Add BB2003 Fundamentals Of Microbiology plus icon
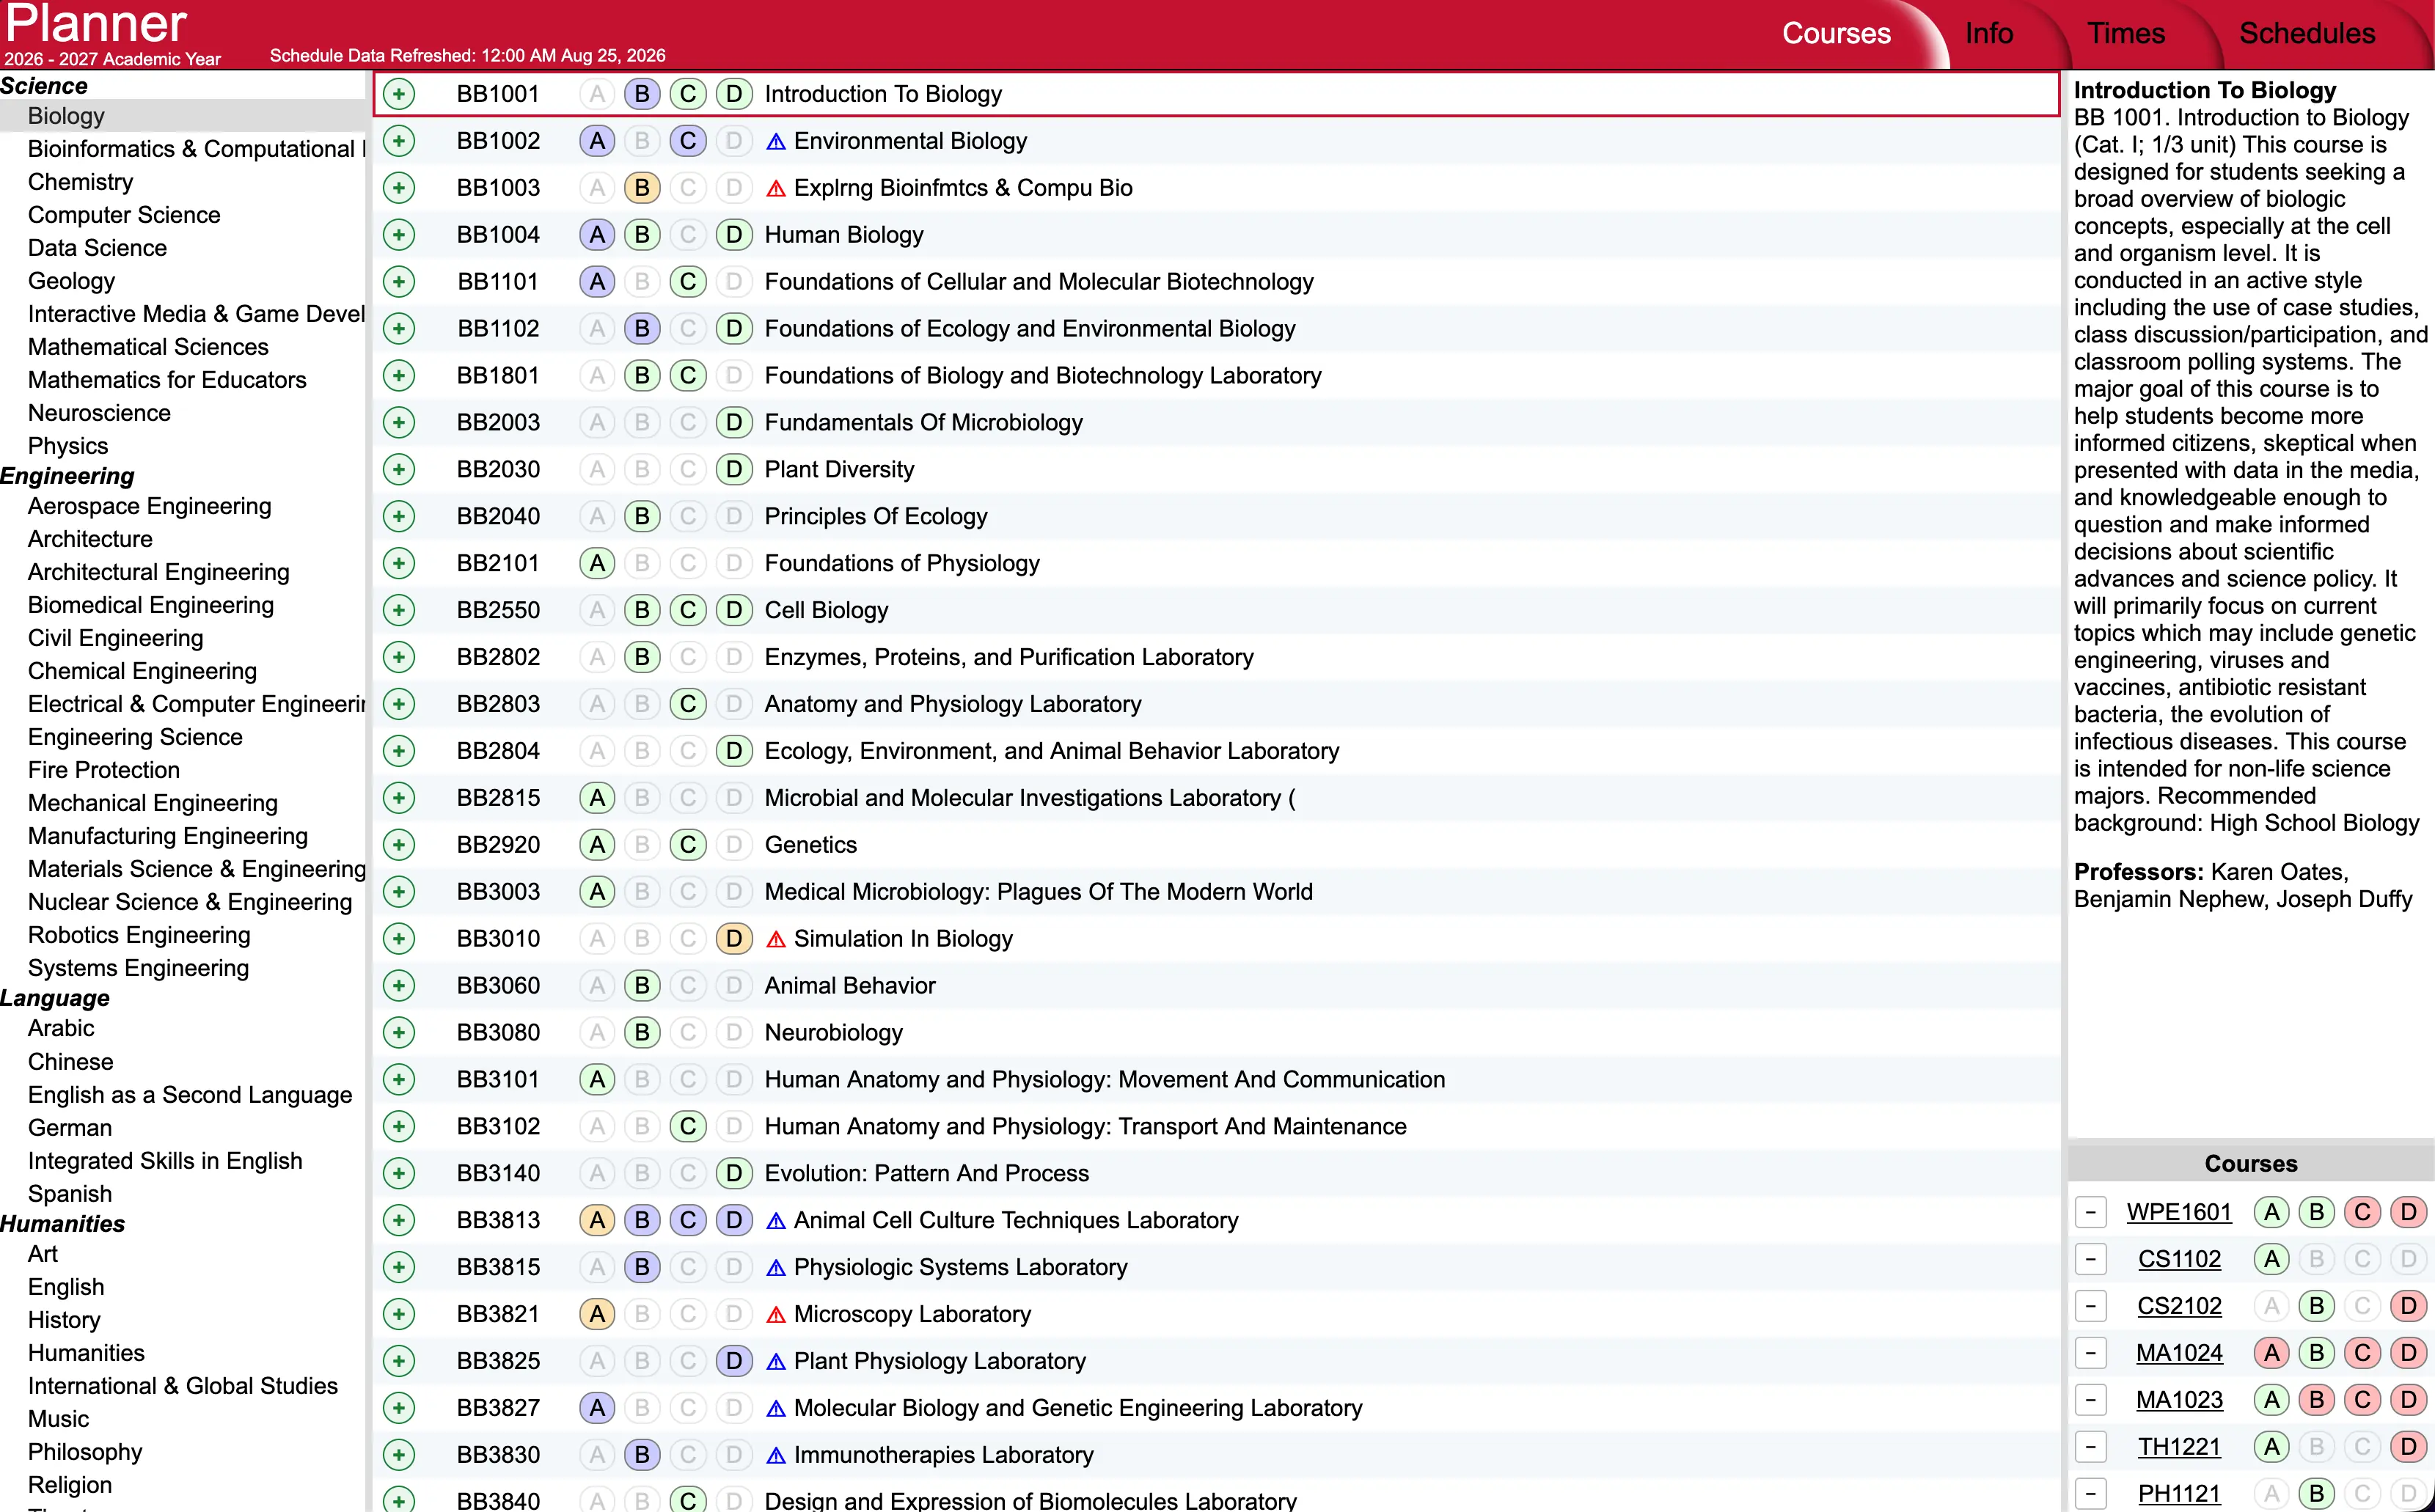This screenshot has width=2435, height=1512. (399, 422)
